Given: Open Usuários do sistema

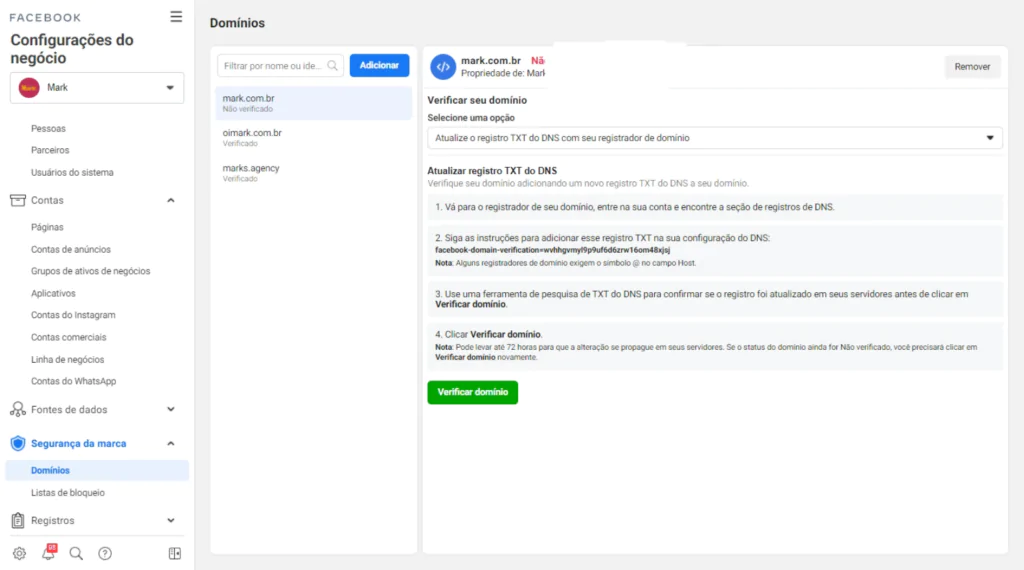Looking at the screenshot, I should pos(72,172).
